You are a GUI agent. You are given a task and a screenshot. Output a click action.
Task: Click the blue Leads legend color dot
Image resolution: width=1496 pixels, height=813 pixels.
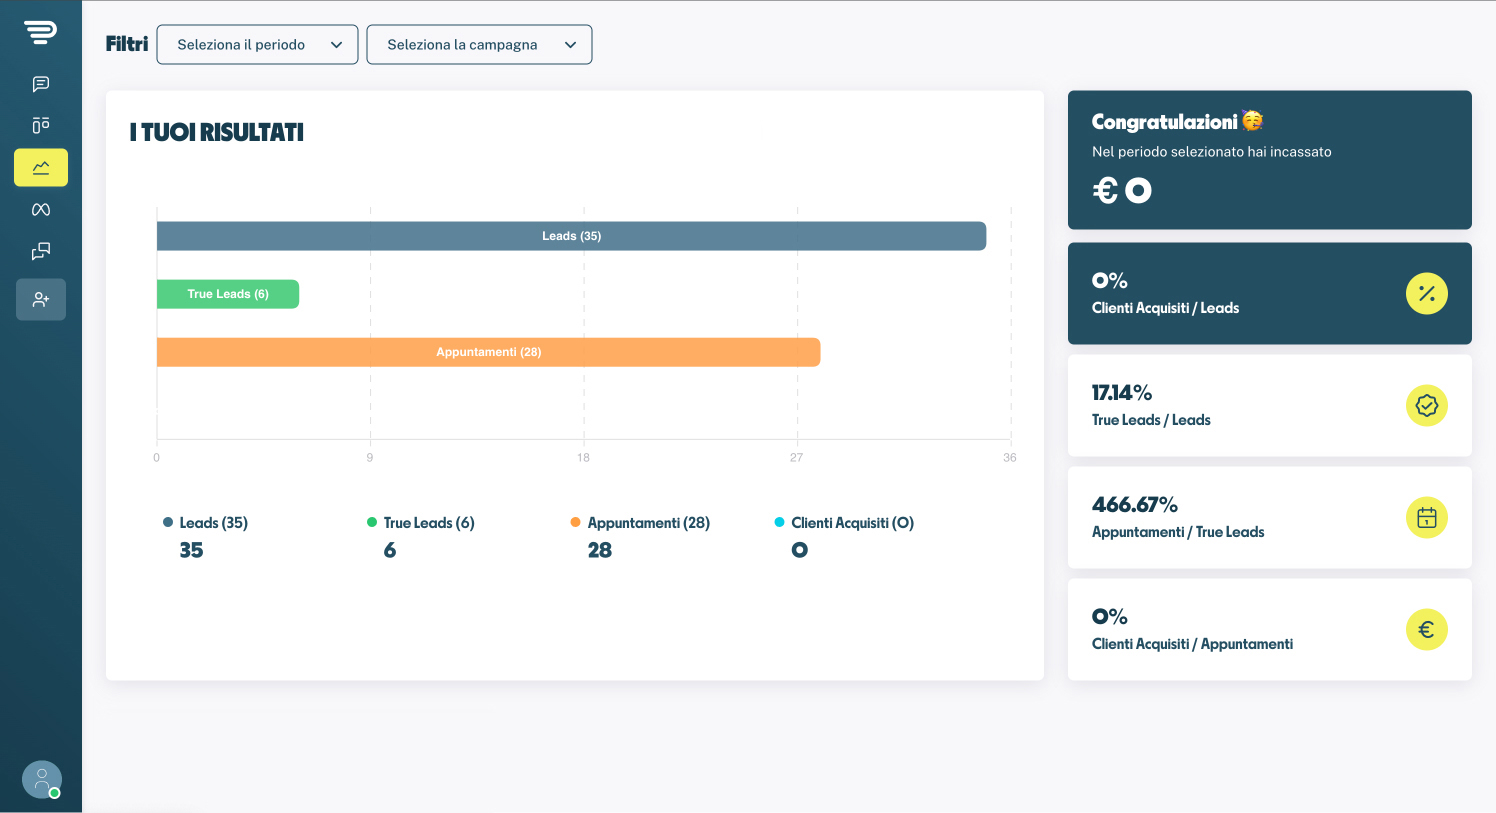coord(168,522)
